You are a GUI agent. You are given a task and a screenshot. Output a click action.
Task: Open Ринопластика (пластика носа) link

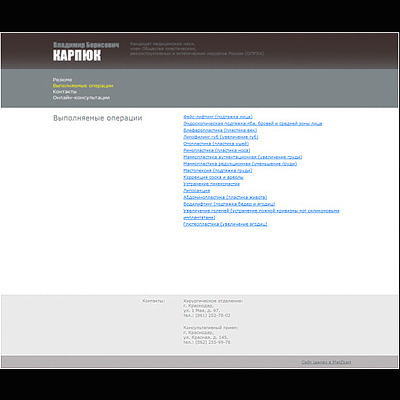tap(217, 150)
